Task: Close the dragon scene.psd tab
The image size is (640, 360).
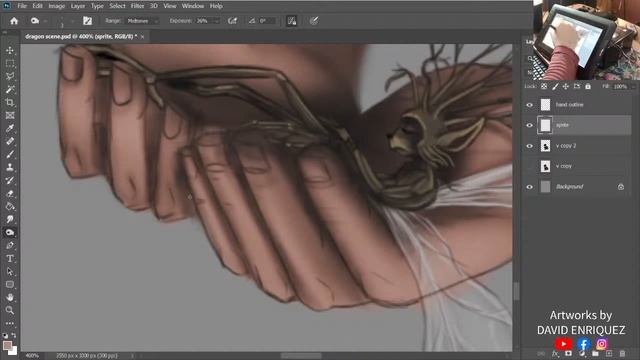Action: [142, 37]
